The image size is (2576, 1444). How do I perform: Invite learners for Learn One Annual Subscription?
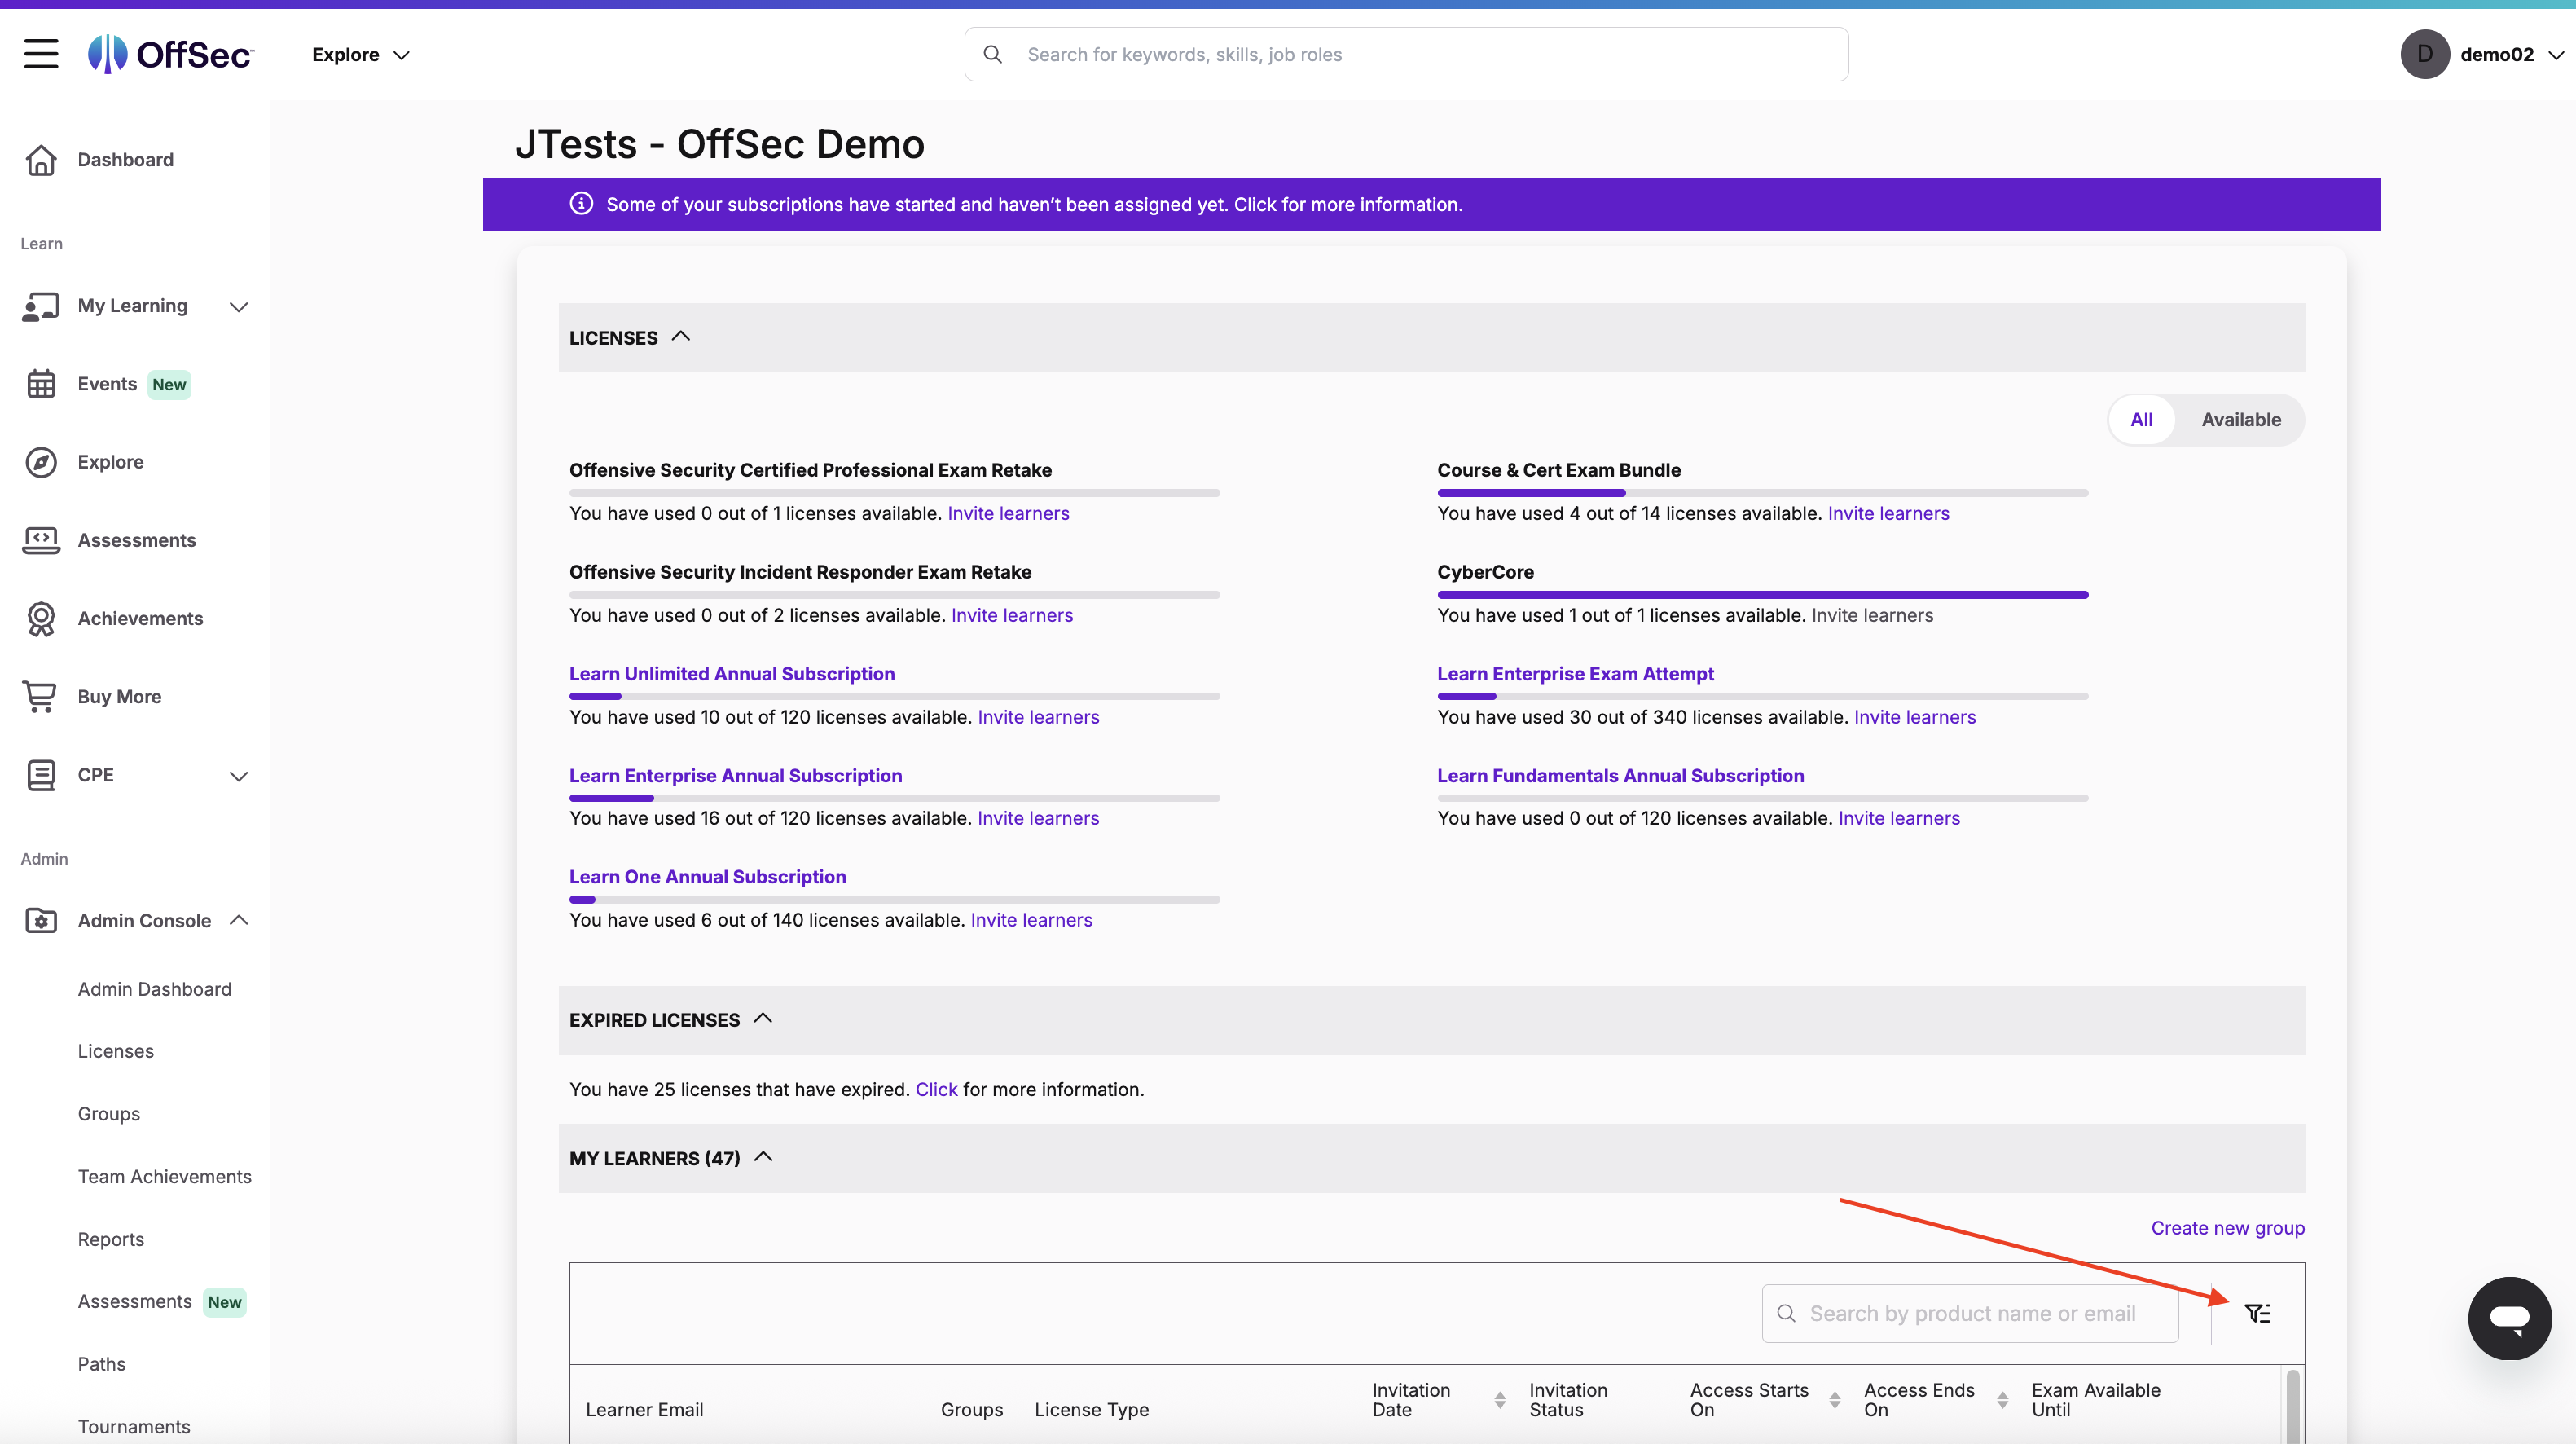click(x=1031, y=920)
